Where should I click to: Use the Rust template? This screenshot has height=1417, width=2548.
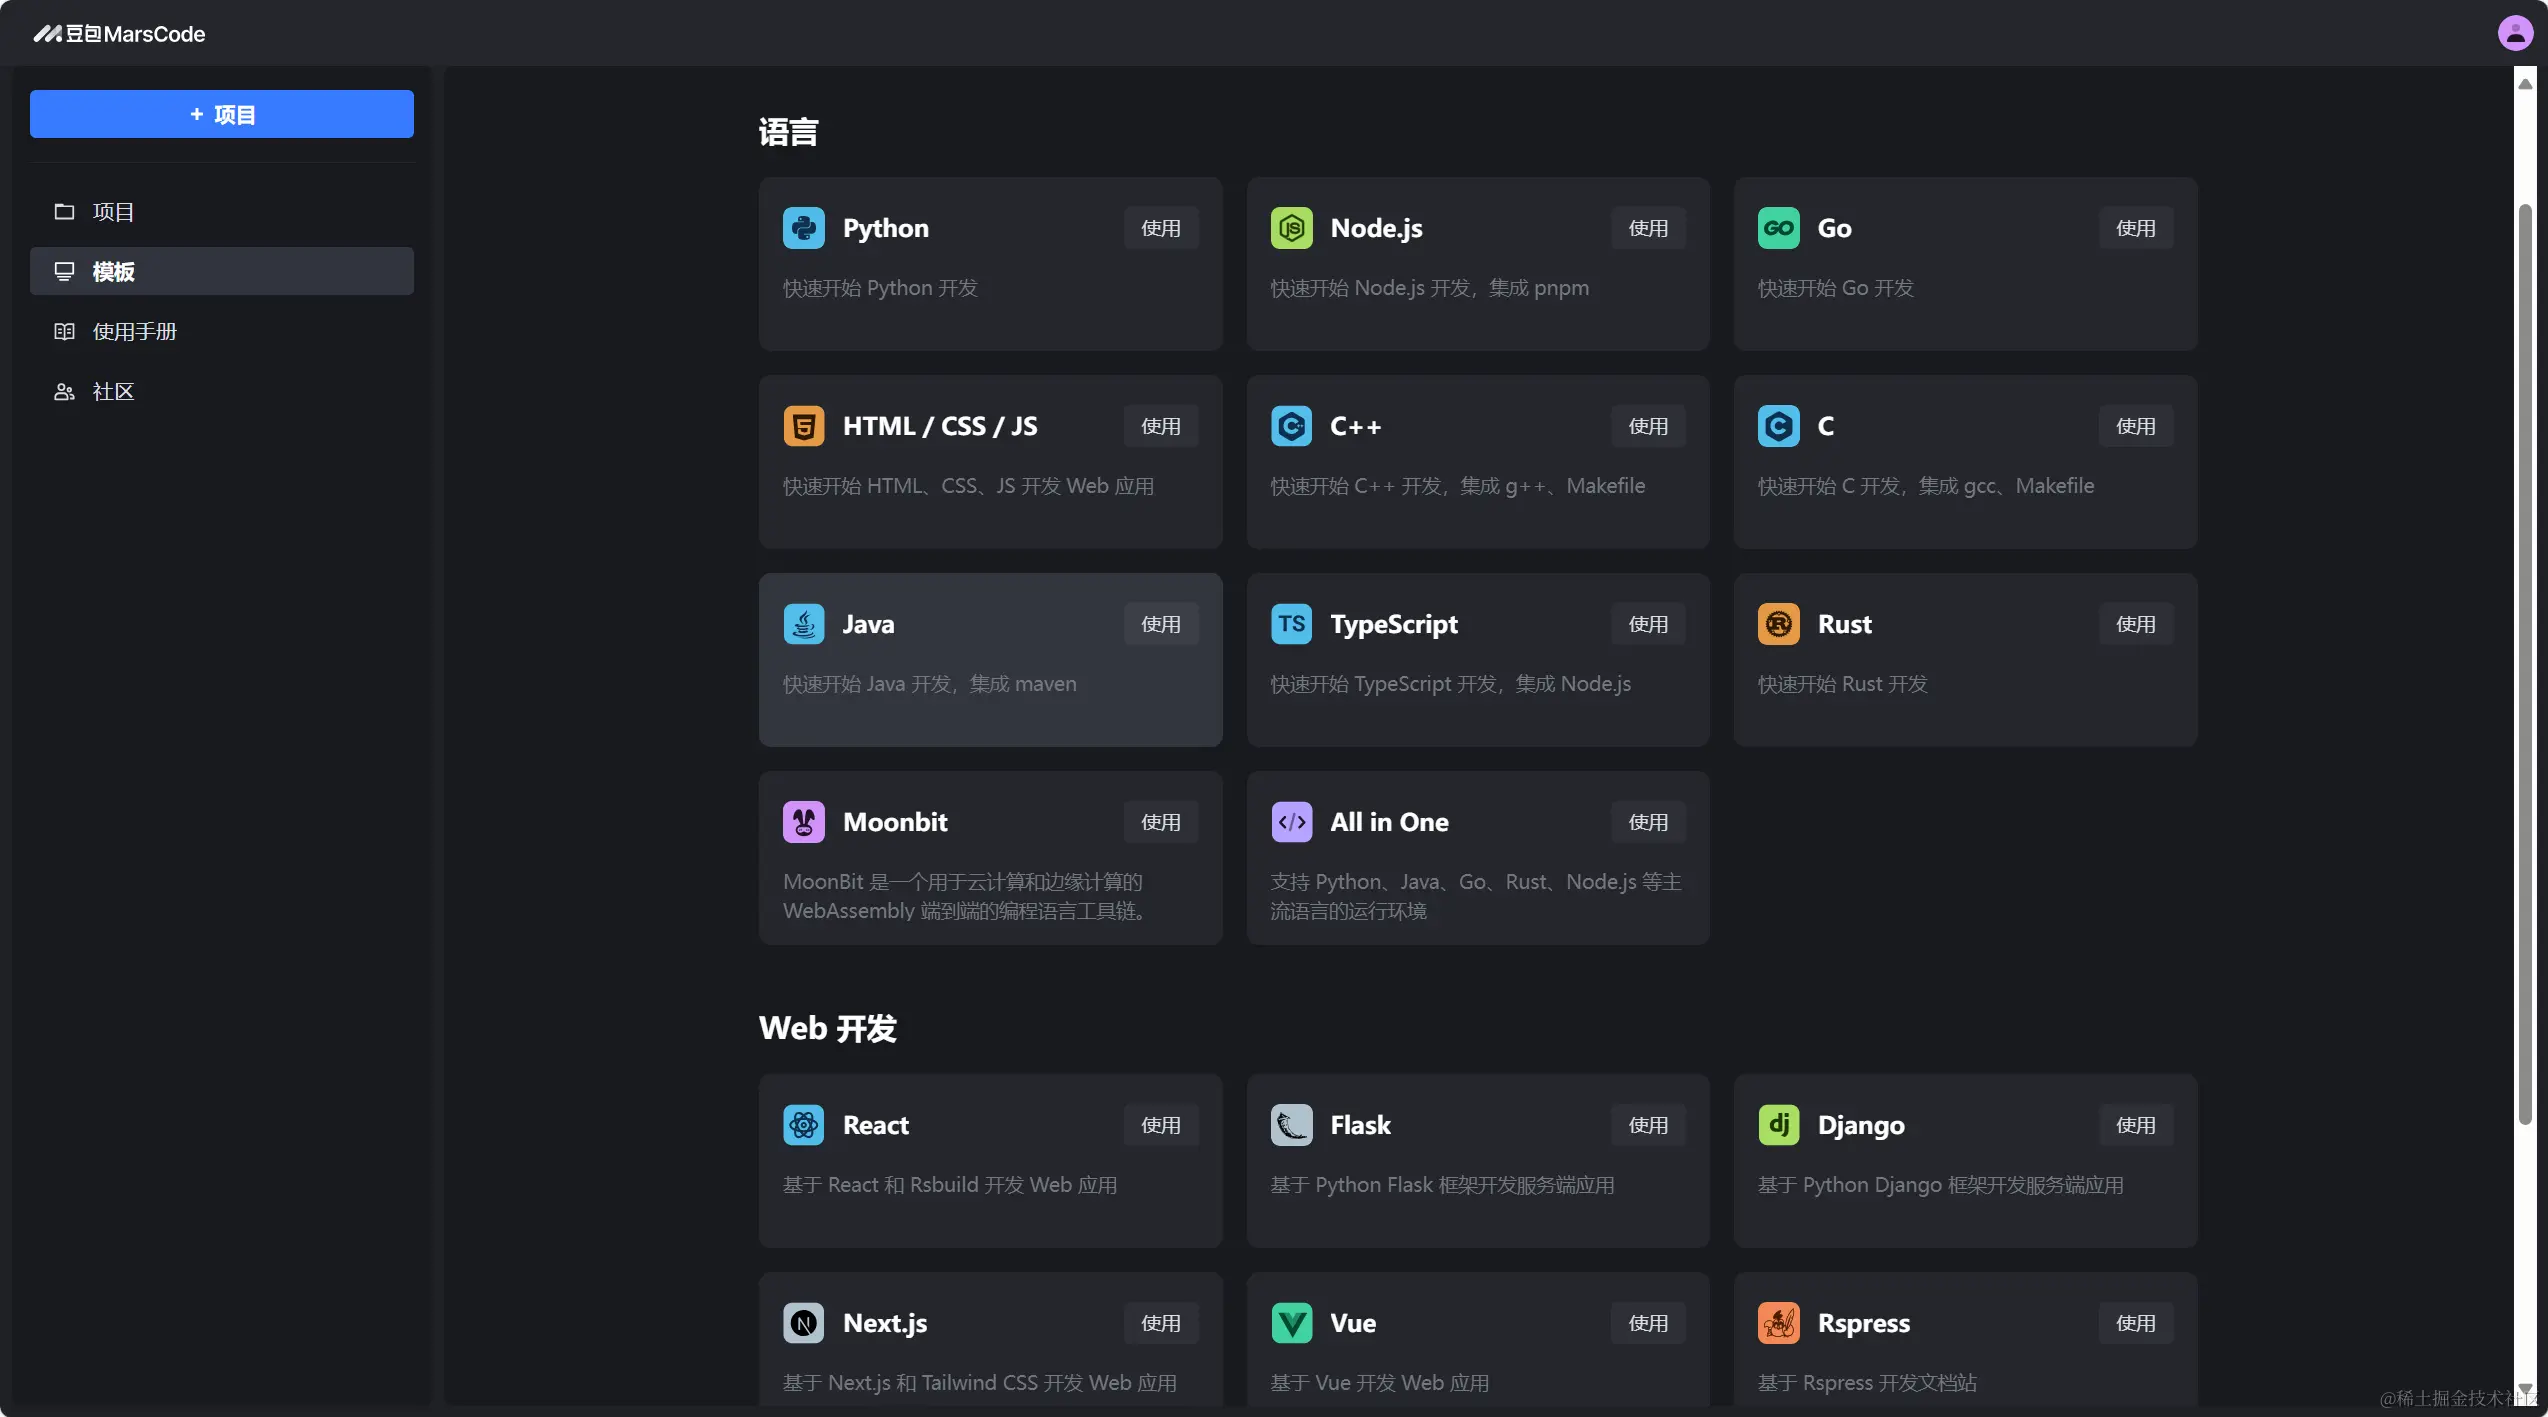pyautogui.click(x=2136, y=624)
